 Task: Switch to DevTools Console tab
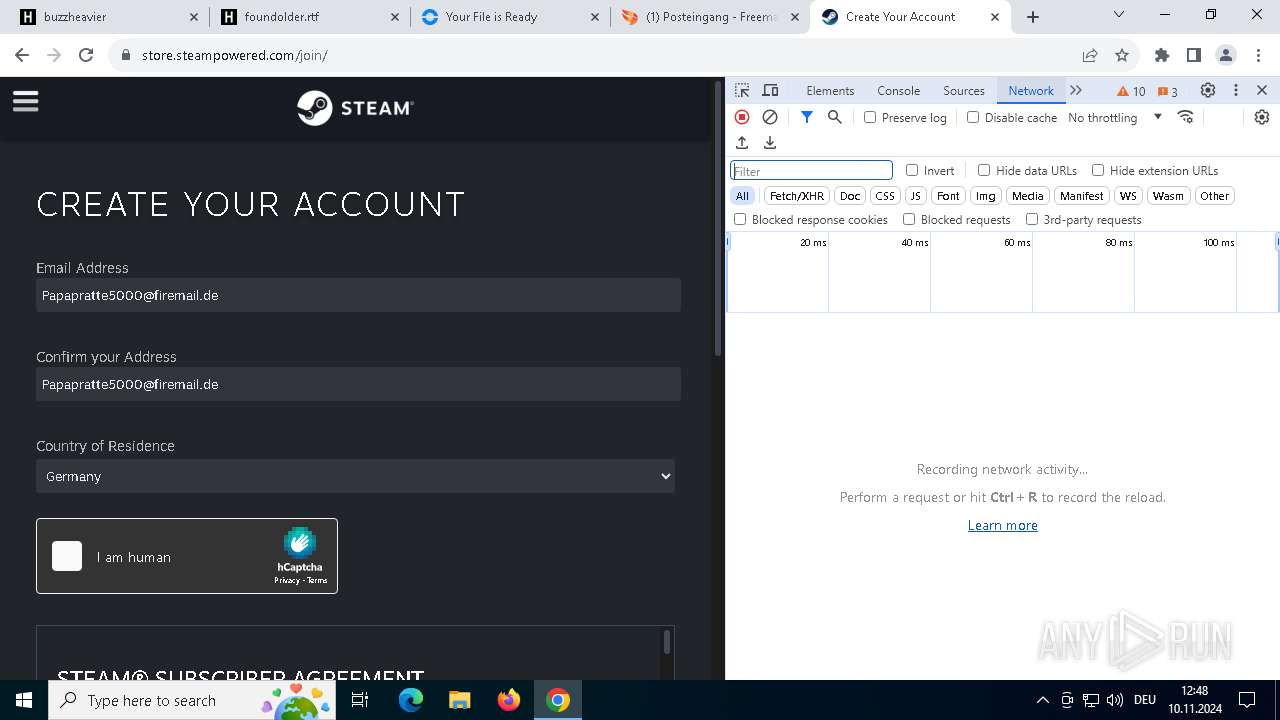(x=898, y=91)
